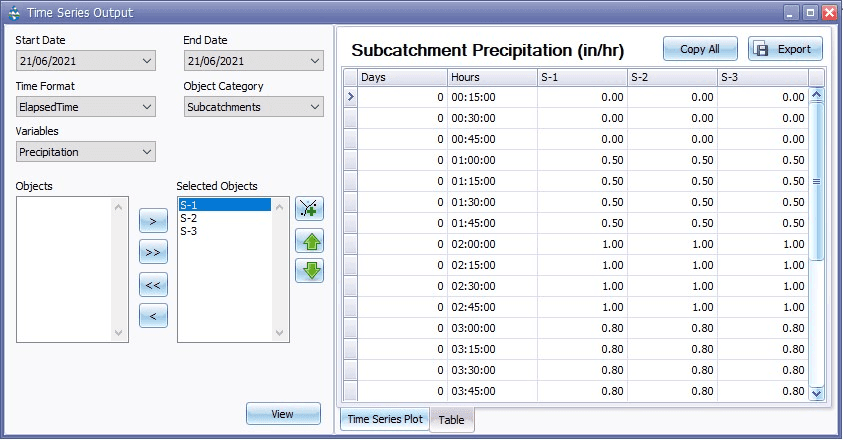Remove selected object with left arrow button

(x=152, y=317)
